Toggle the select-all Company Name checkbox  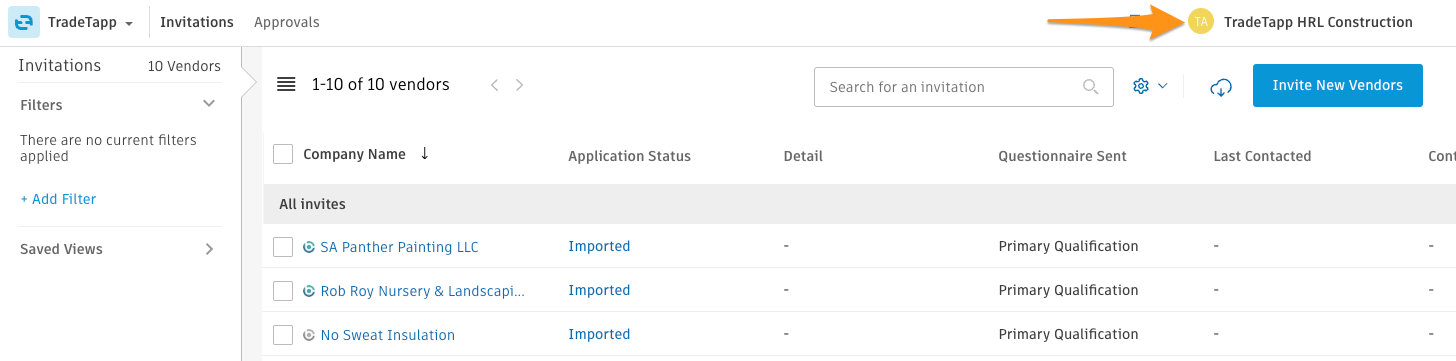[x=283, y=154]
